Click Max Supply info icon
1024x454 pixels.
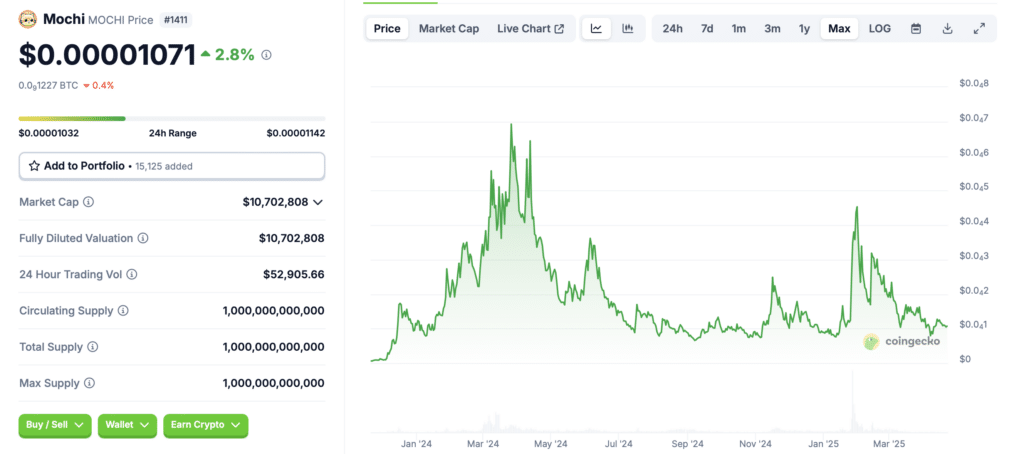[x=90, y=383]
